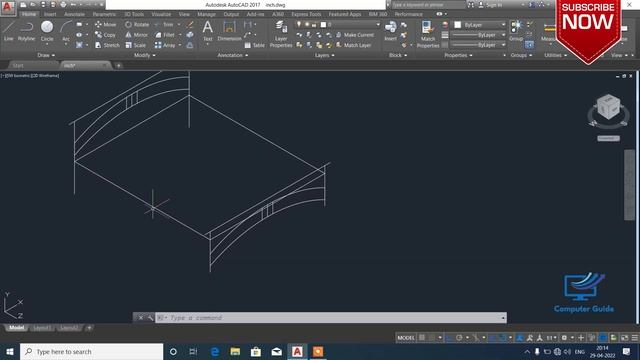Toggle polar tracking in status bar
Screen dimensions: 640x360
coord(459,338)
